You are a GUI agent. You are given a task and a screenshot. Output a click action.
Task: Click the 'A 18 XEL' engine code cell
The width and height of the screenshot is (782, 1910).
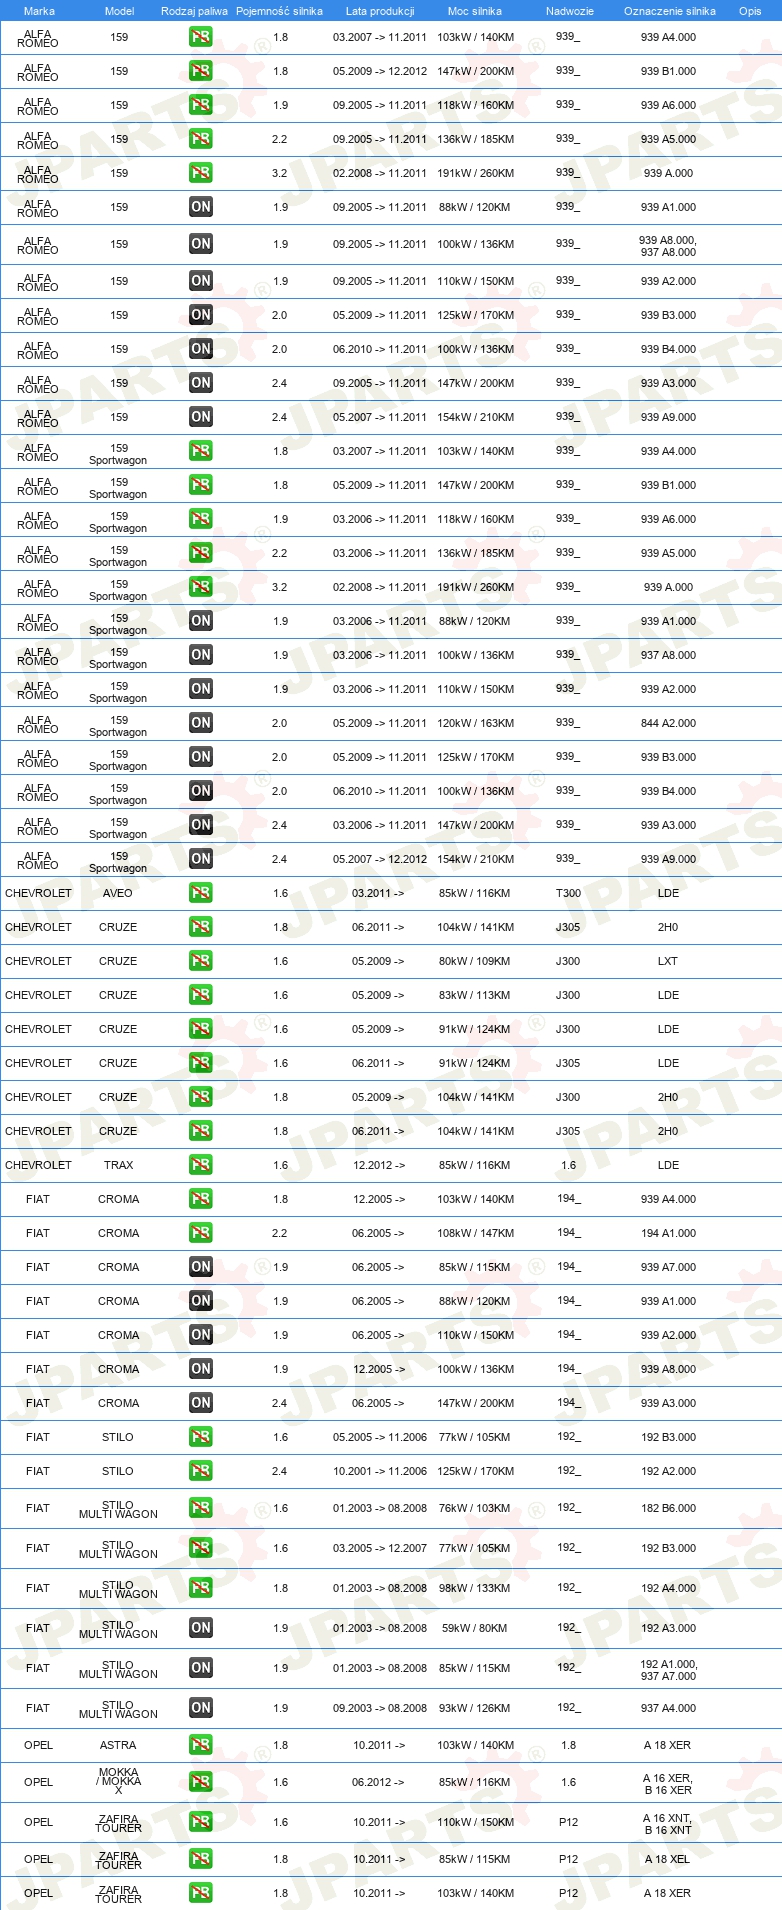668,1859
